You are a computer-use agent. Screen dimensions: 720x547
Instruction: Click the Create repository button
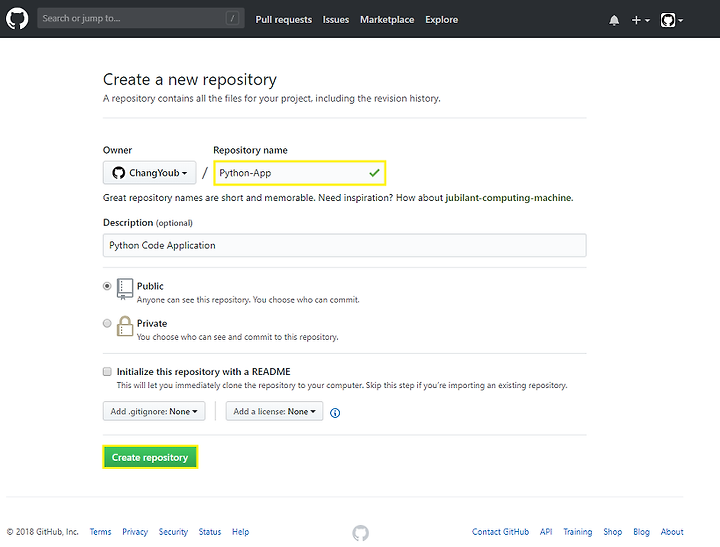[x=150, y=457]
